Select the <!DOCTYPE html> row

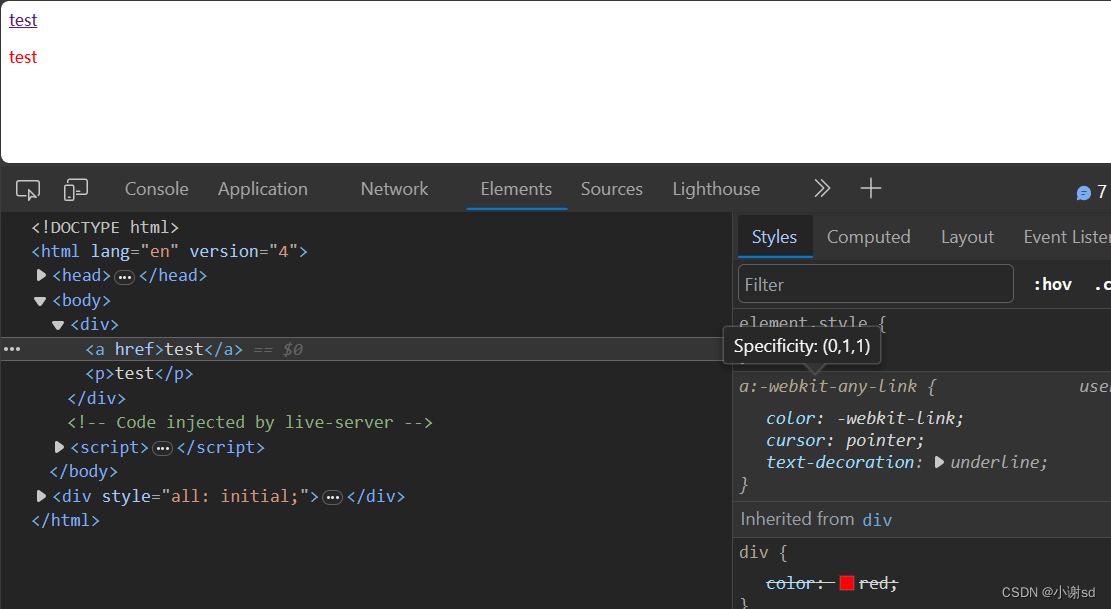[105, 227]
